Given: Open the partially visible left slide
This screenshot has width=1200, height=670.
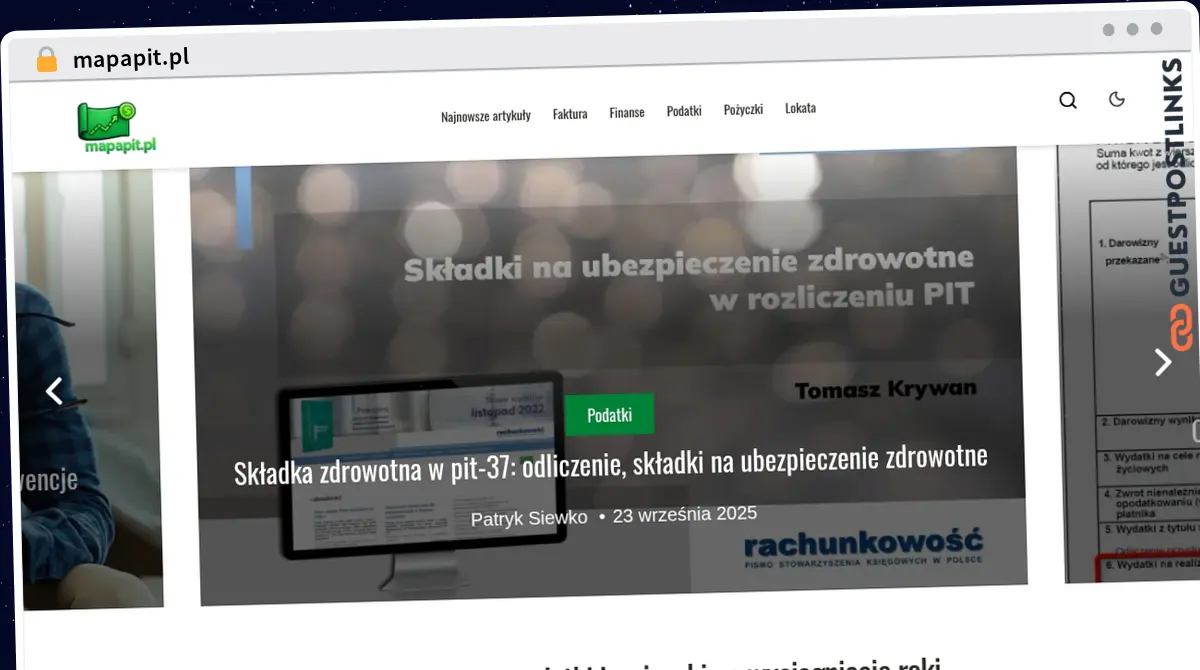Looking at the screenshot, I should point(88,390).
